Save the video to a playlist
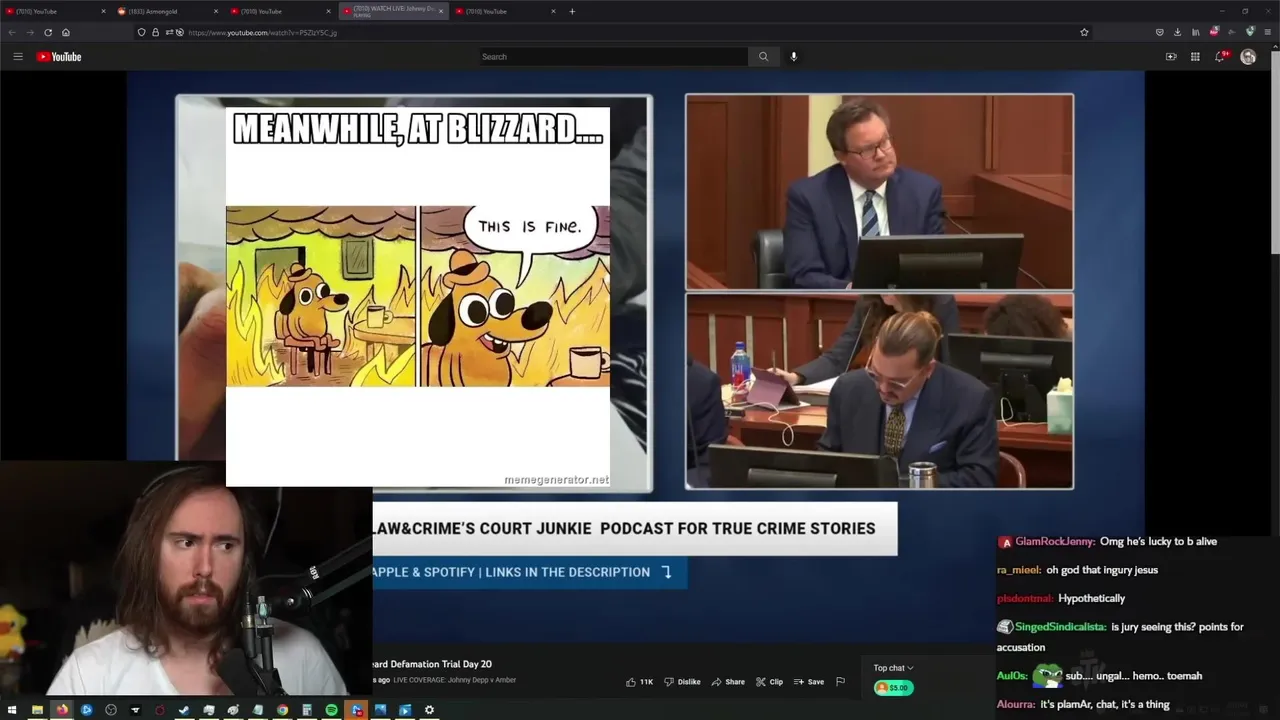1280x720 pixels. (809, 682)
